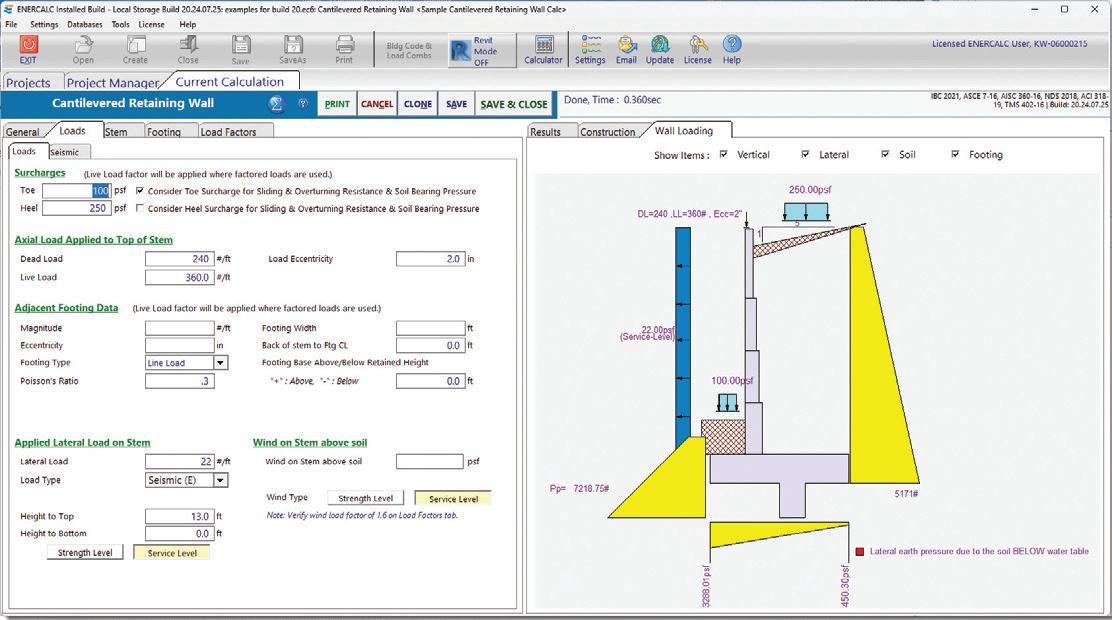Viewport: 1112px width, 620px height.
Task: Click the Load Eccentricity input field
Action: (430, 259)
